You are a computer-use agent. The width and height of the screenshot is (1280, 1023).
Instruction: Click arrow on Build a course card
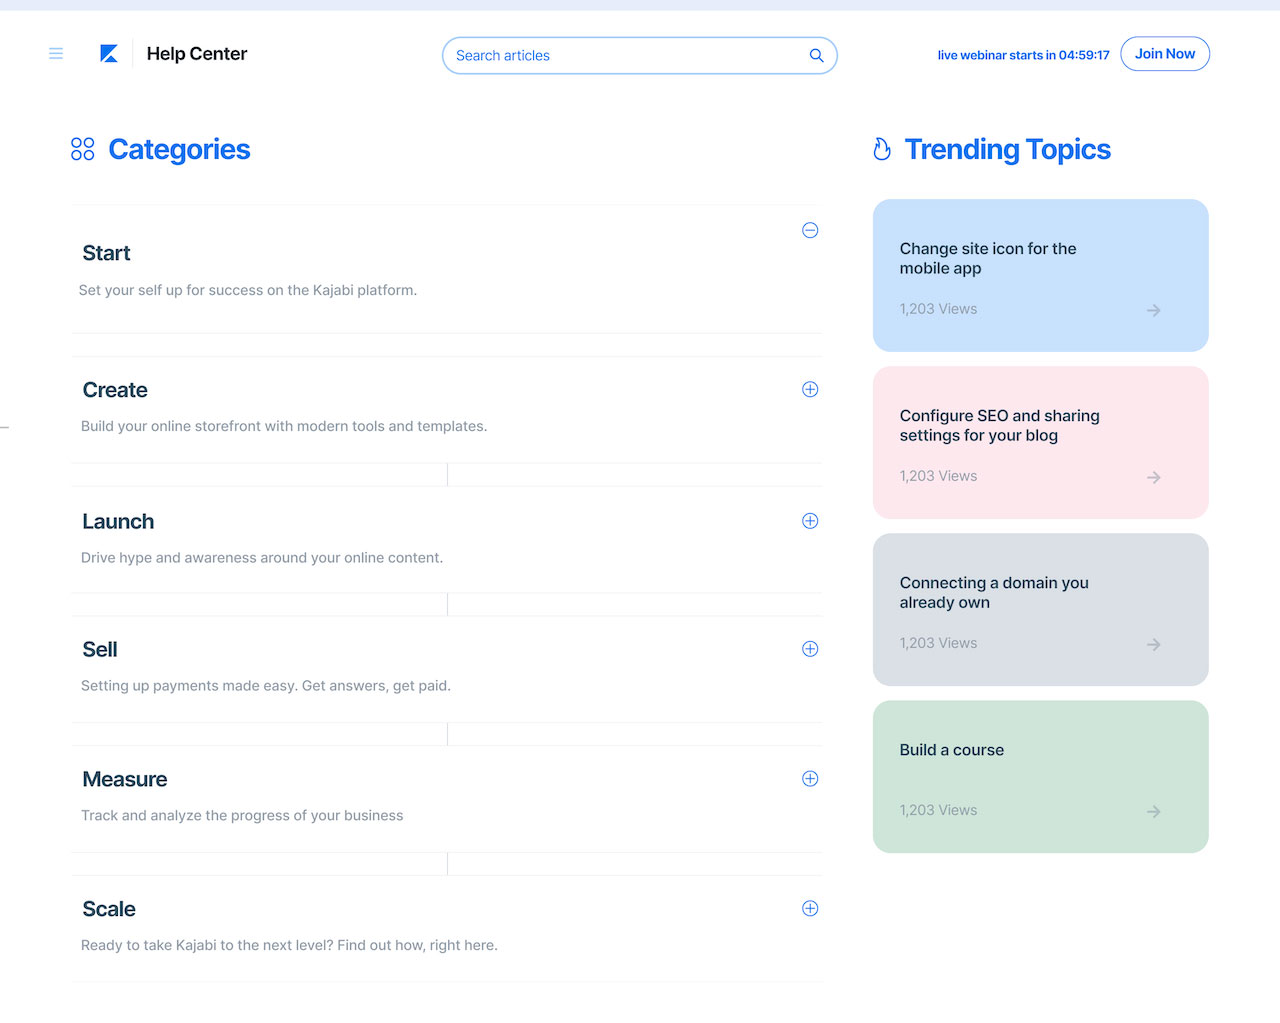(x=1154, y=811)
